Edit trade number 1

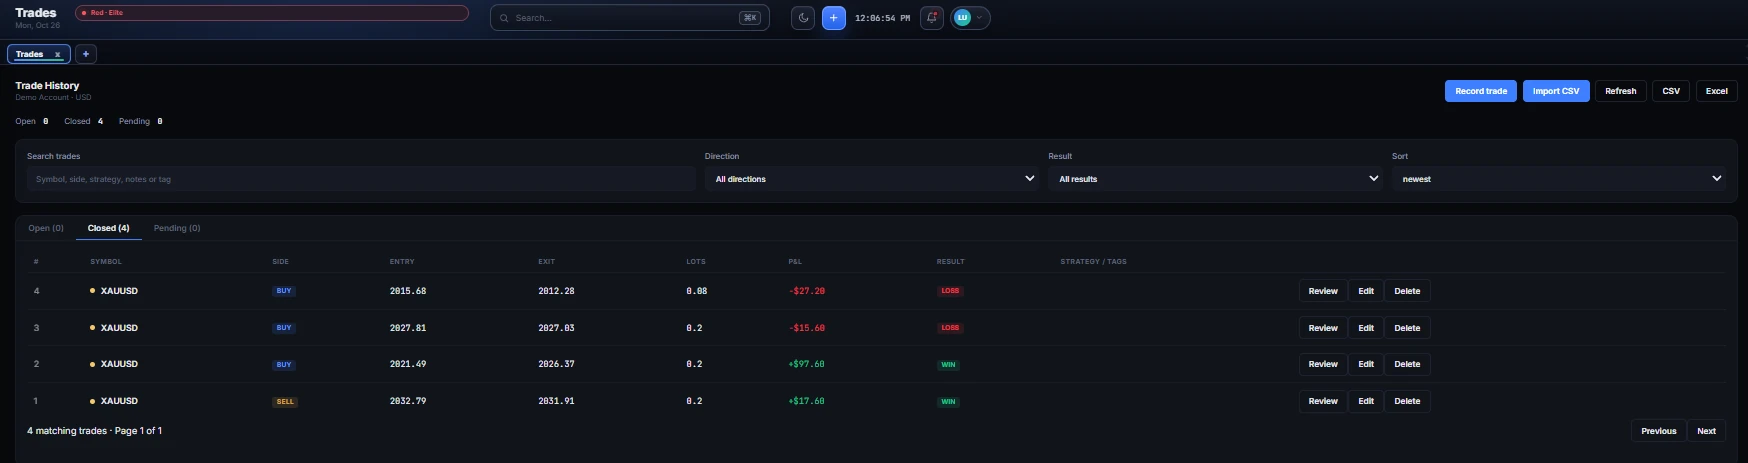pos(1366,401)
